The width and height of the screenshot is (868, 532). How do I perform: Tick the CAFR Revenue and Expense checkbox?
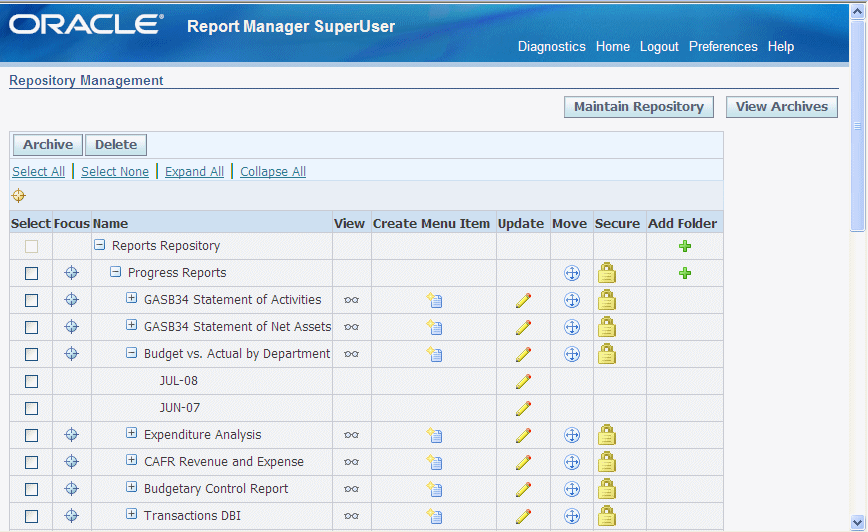point(32,463)
